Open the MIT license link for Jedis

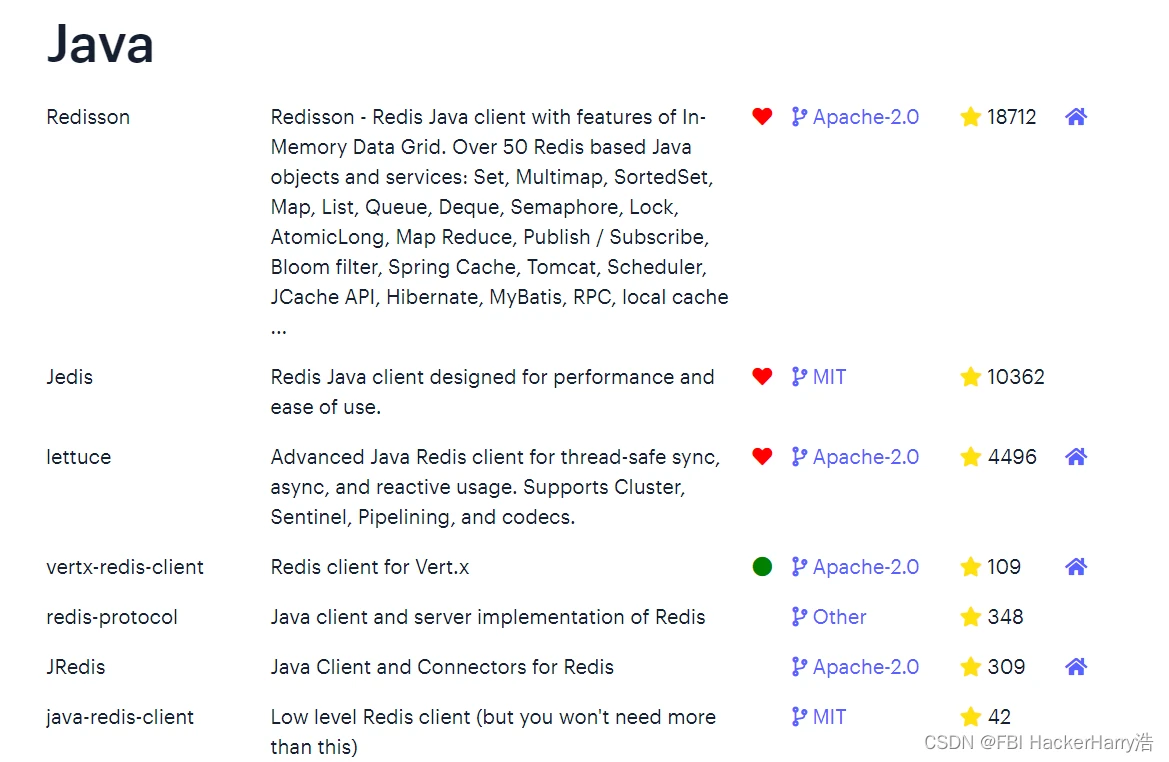pyautogui.click(x=829, y=377)
